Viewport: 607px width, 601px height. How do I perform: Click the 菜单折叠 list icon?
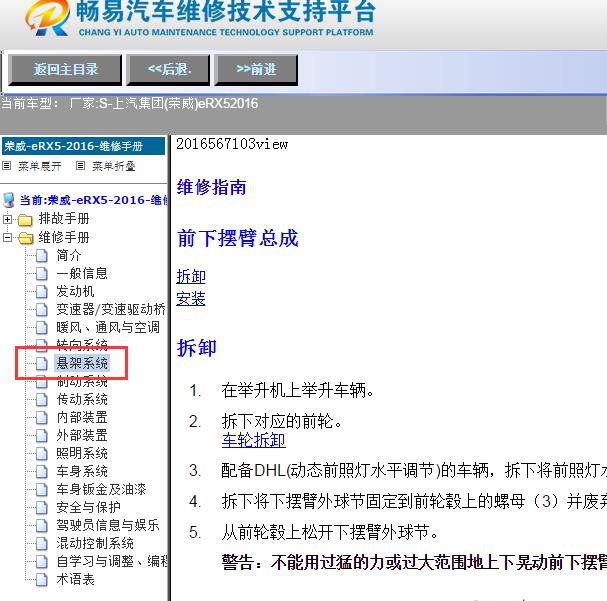tap(80, 166)
